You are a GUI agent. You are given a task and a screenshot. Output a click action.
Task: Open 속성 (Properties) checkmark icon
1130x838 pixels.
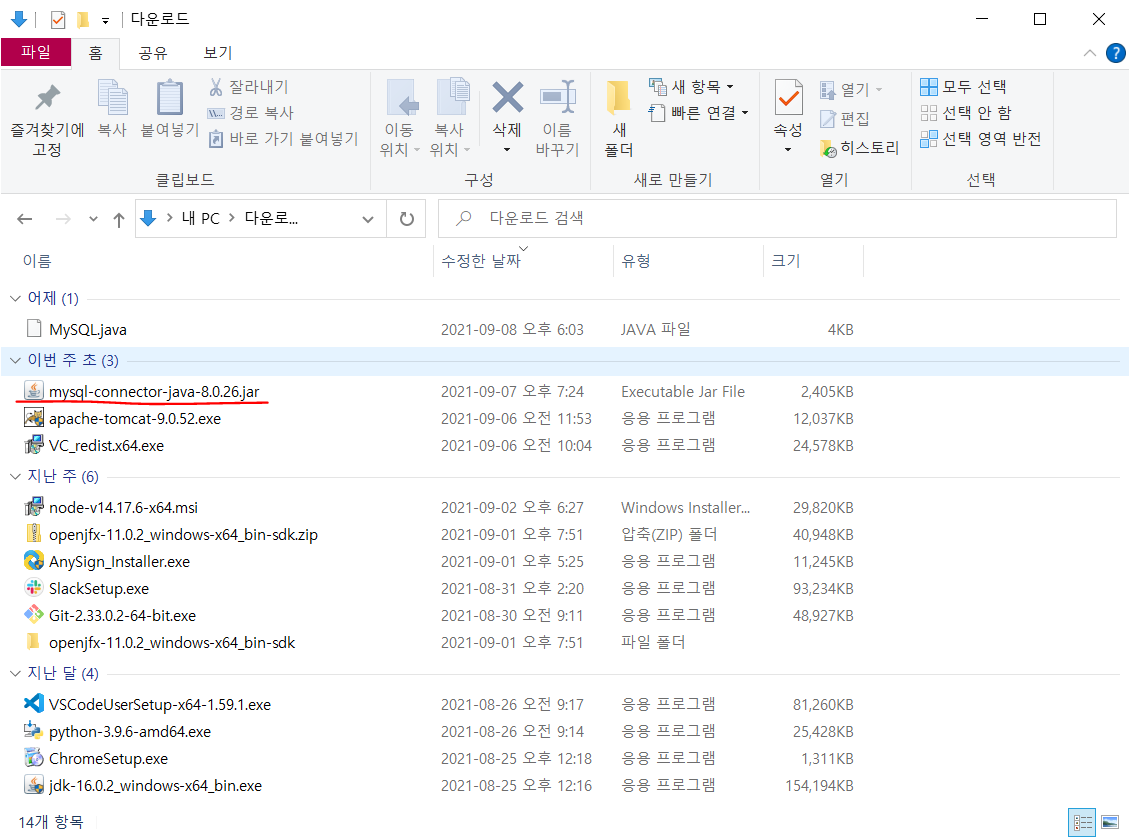[788, 97]
